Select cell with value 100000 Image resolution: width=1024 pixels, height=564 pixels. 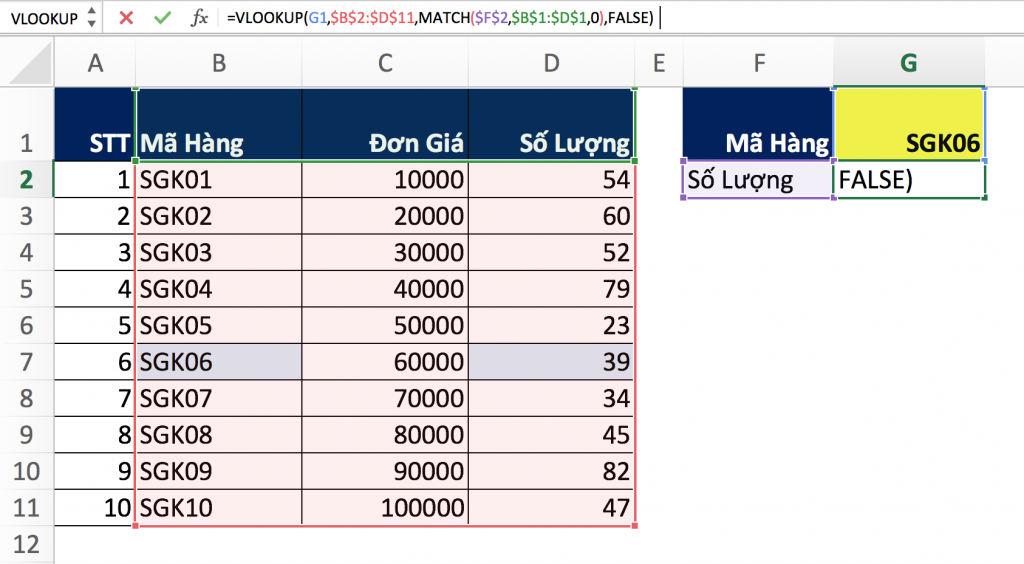pyautogui.click(x=385, y=507)
